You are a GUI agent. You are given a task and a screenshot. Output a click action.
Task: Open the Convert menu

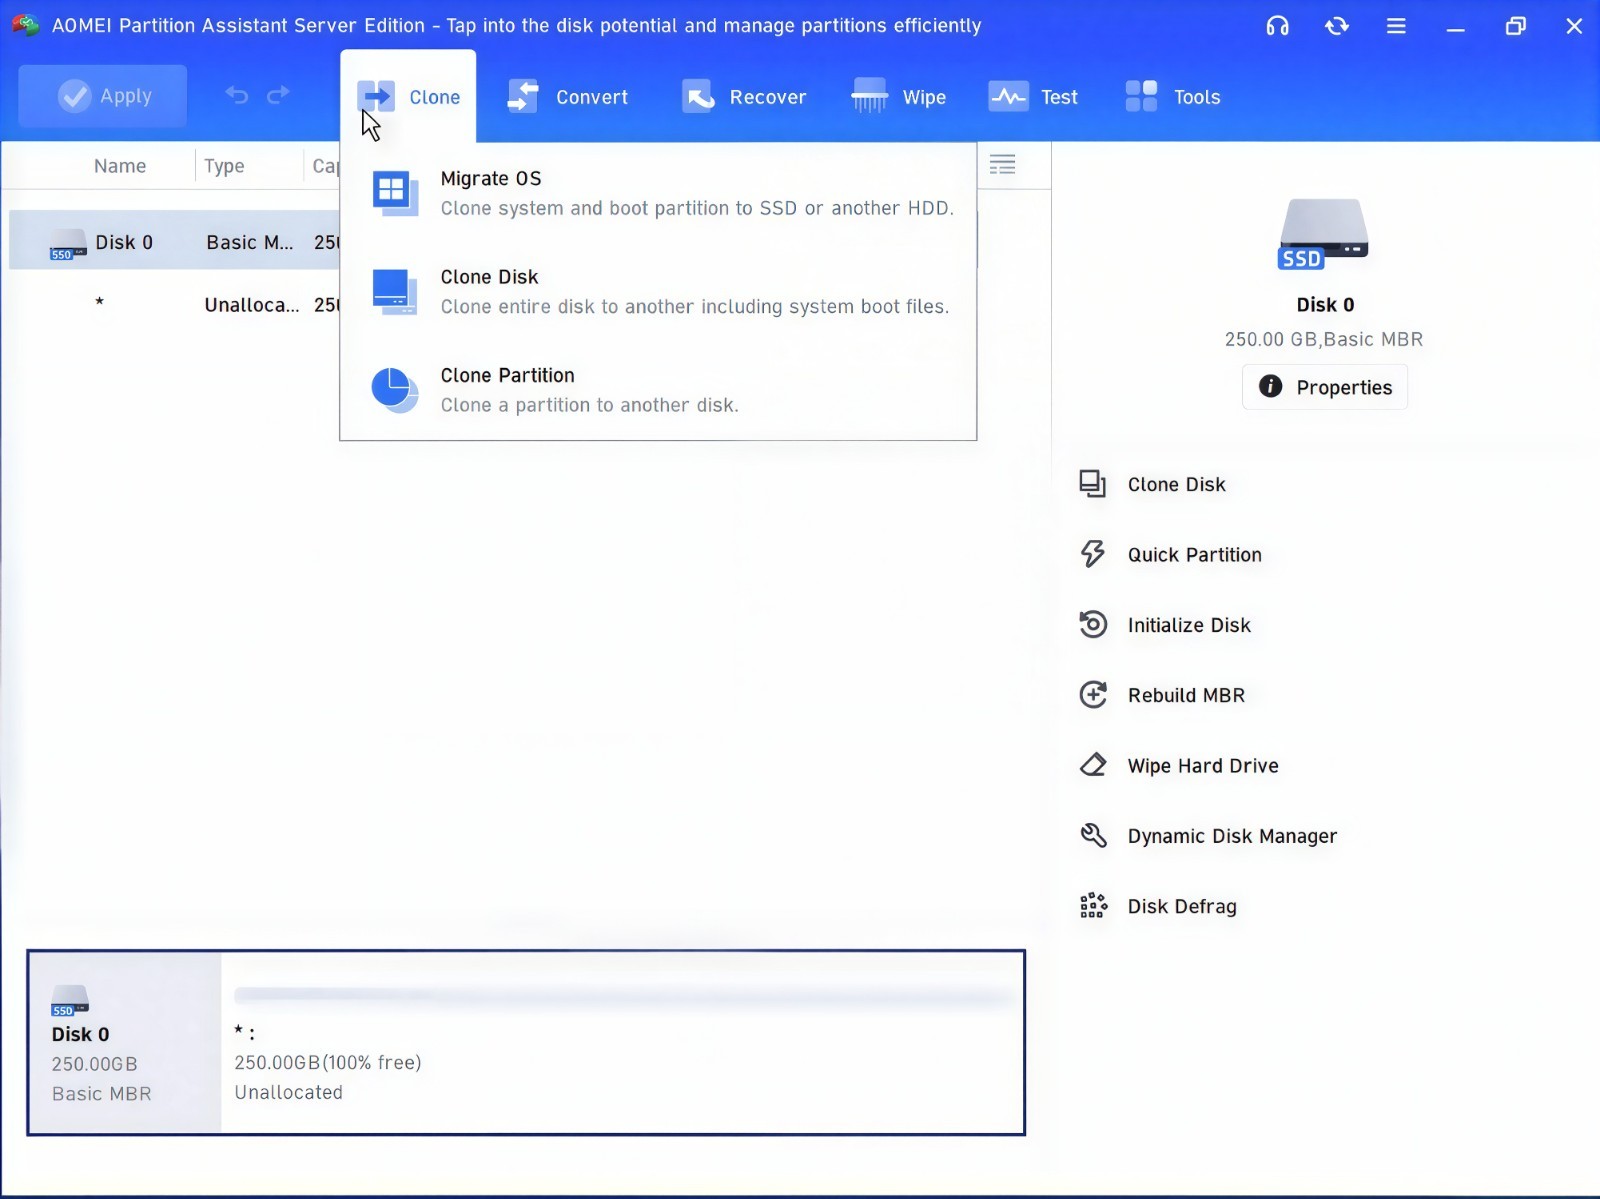click(568, 97)
